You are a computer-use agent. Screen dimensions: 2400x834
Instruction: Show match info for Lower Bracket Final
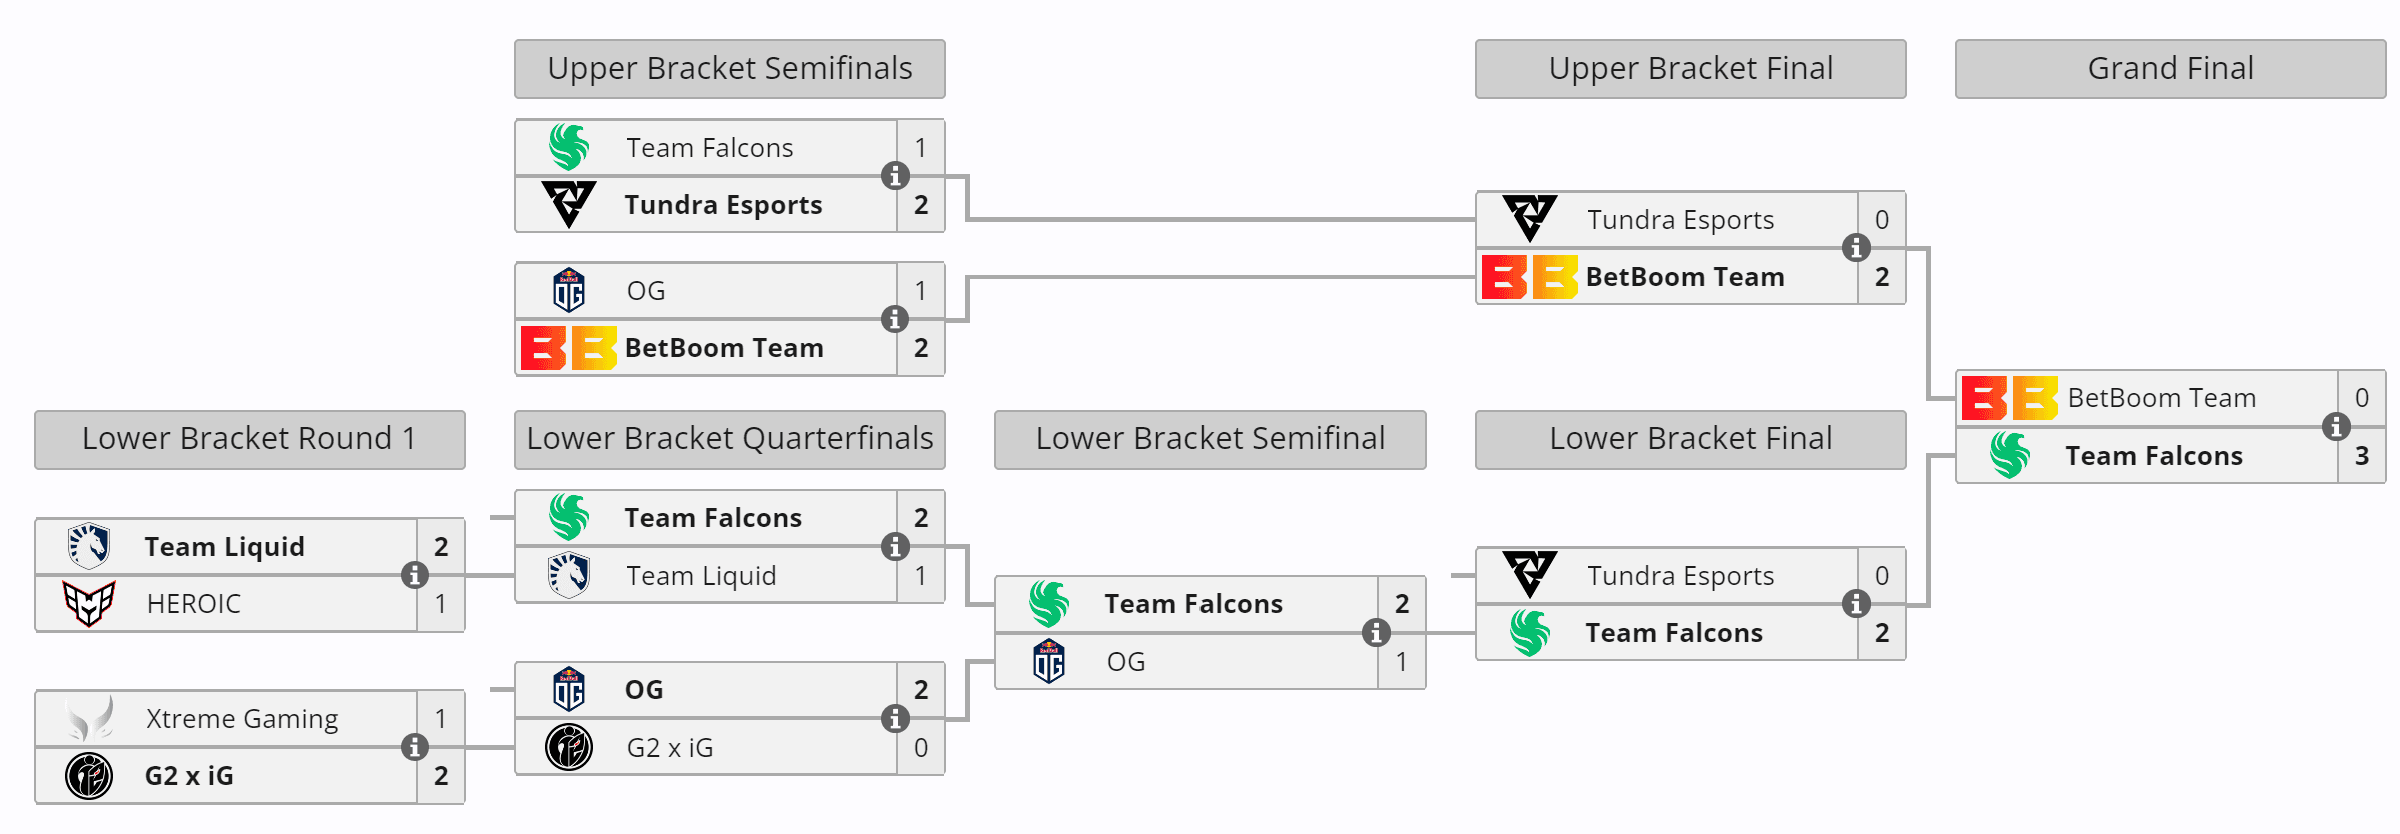coord(1856,604)
